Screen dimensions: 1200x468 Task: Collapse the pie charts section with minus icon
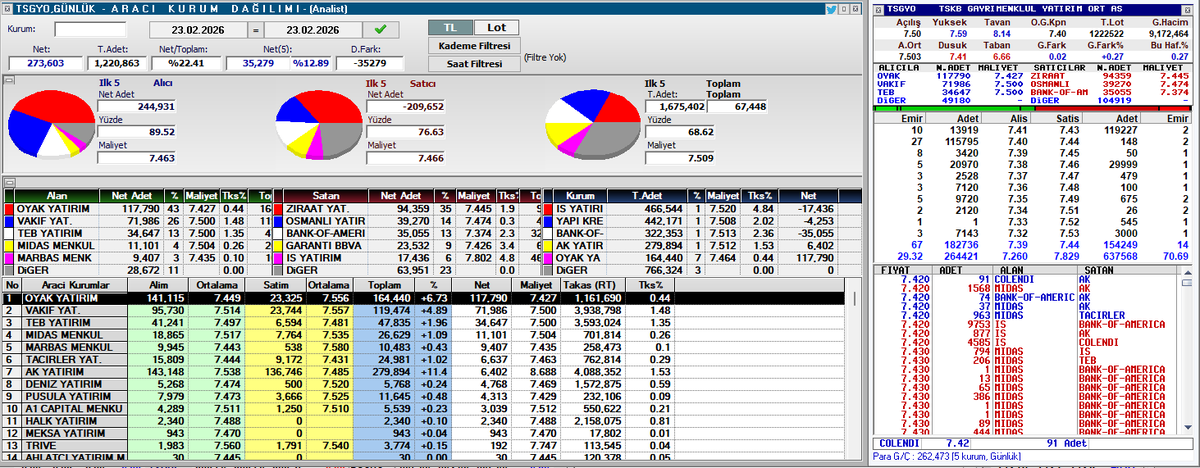[x=7, y=79]
